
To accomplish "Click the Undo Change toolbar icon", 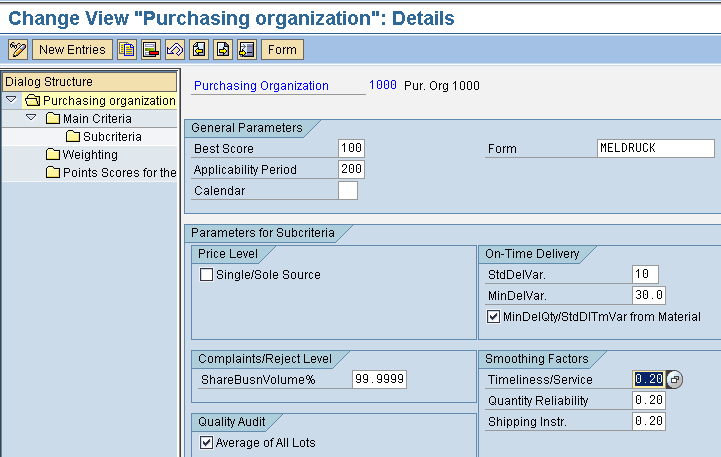I will (175, 49).
